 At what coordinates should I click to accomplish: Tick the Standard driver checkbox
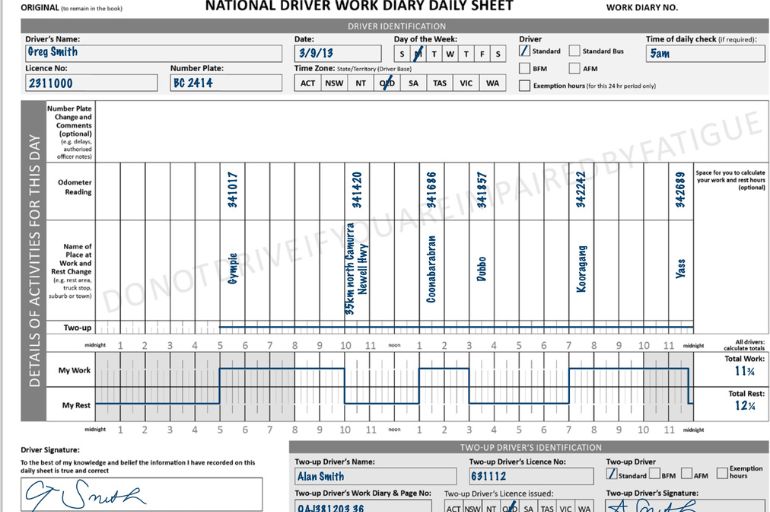click(524, 51)
